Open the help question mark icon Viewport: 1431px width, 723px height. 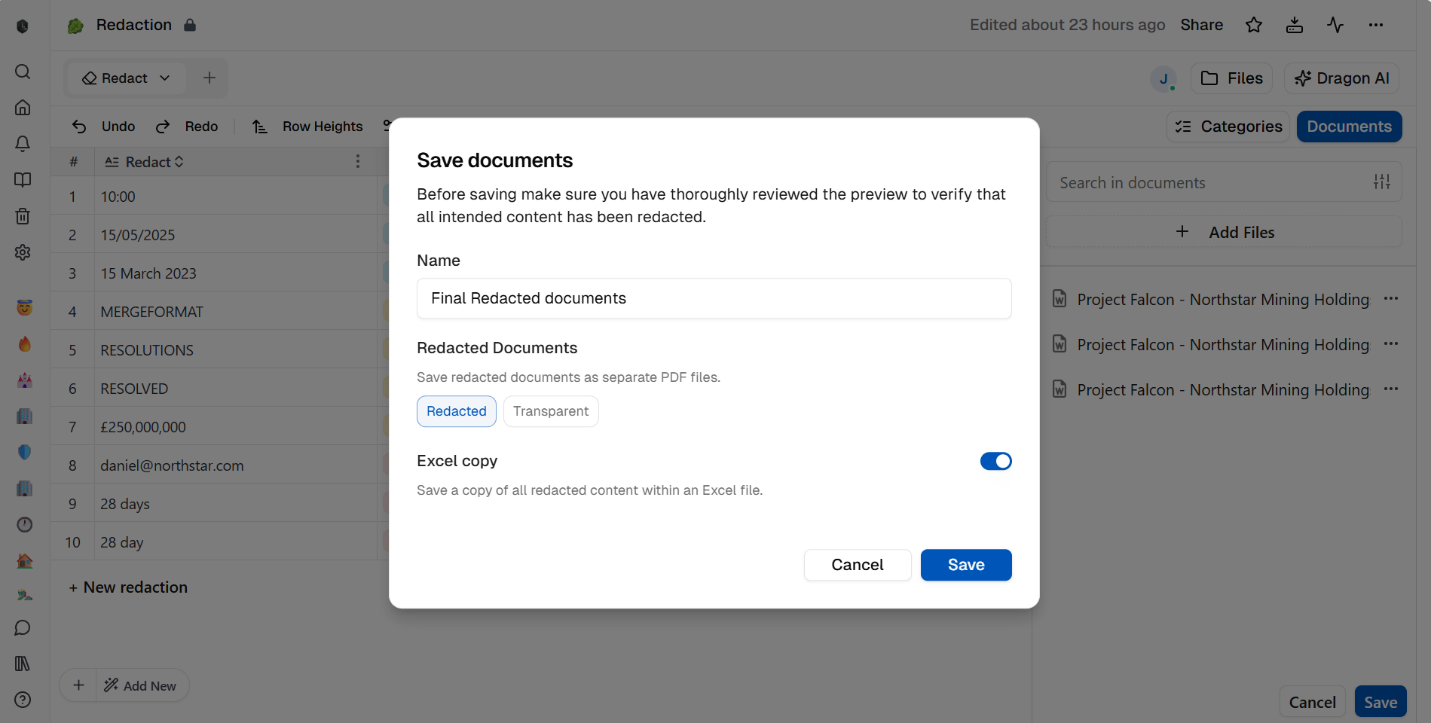(x=23, y=700)
